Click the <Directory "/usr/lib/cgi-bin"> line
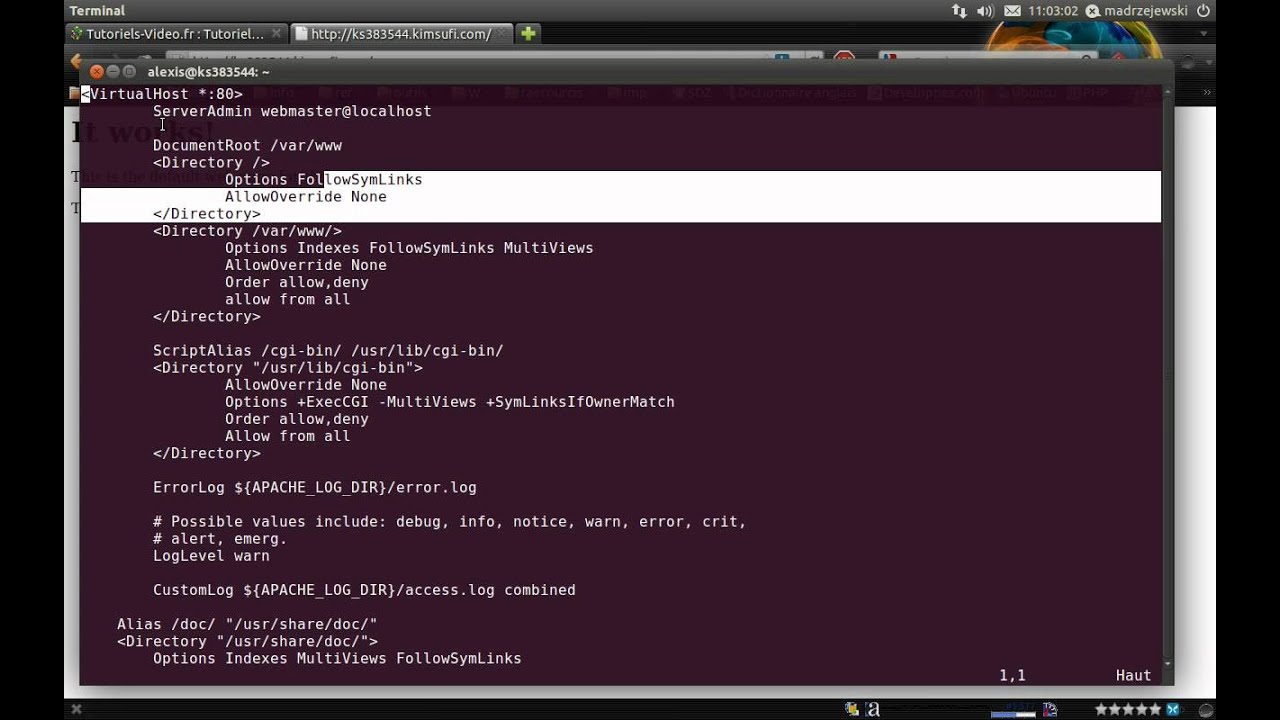This screenshot has width=1280, height=720. click(x=288, y=368)
